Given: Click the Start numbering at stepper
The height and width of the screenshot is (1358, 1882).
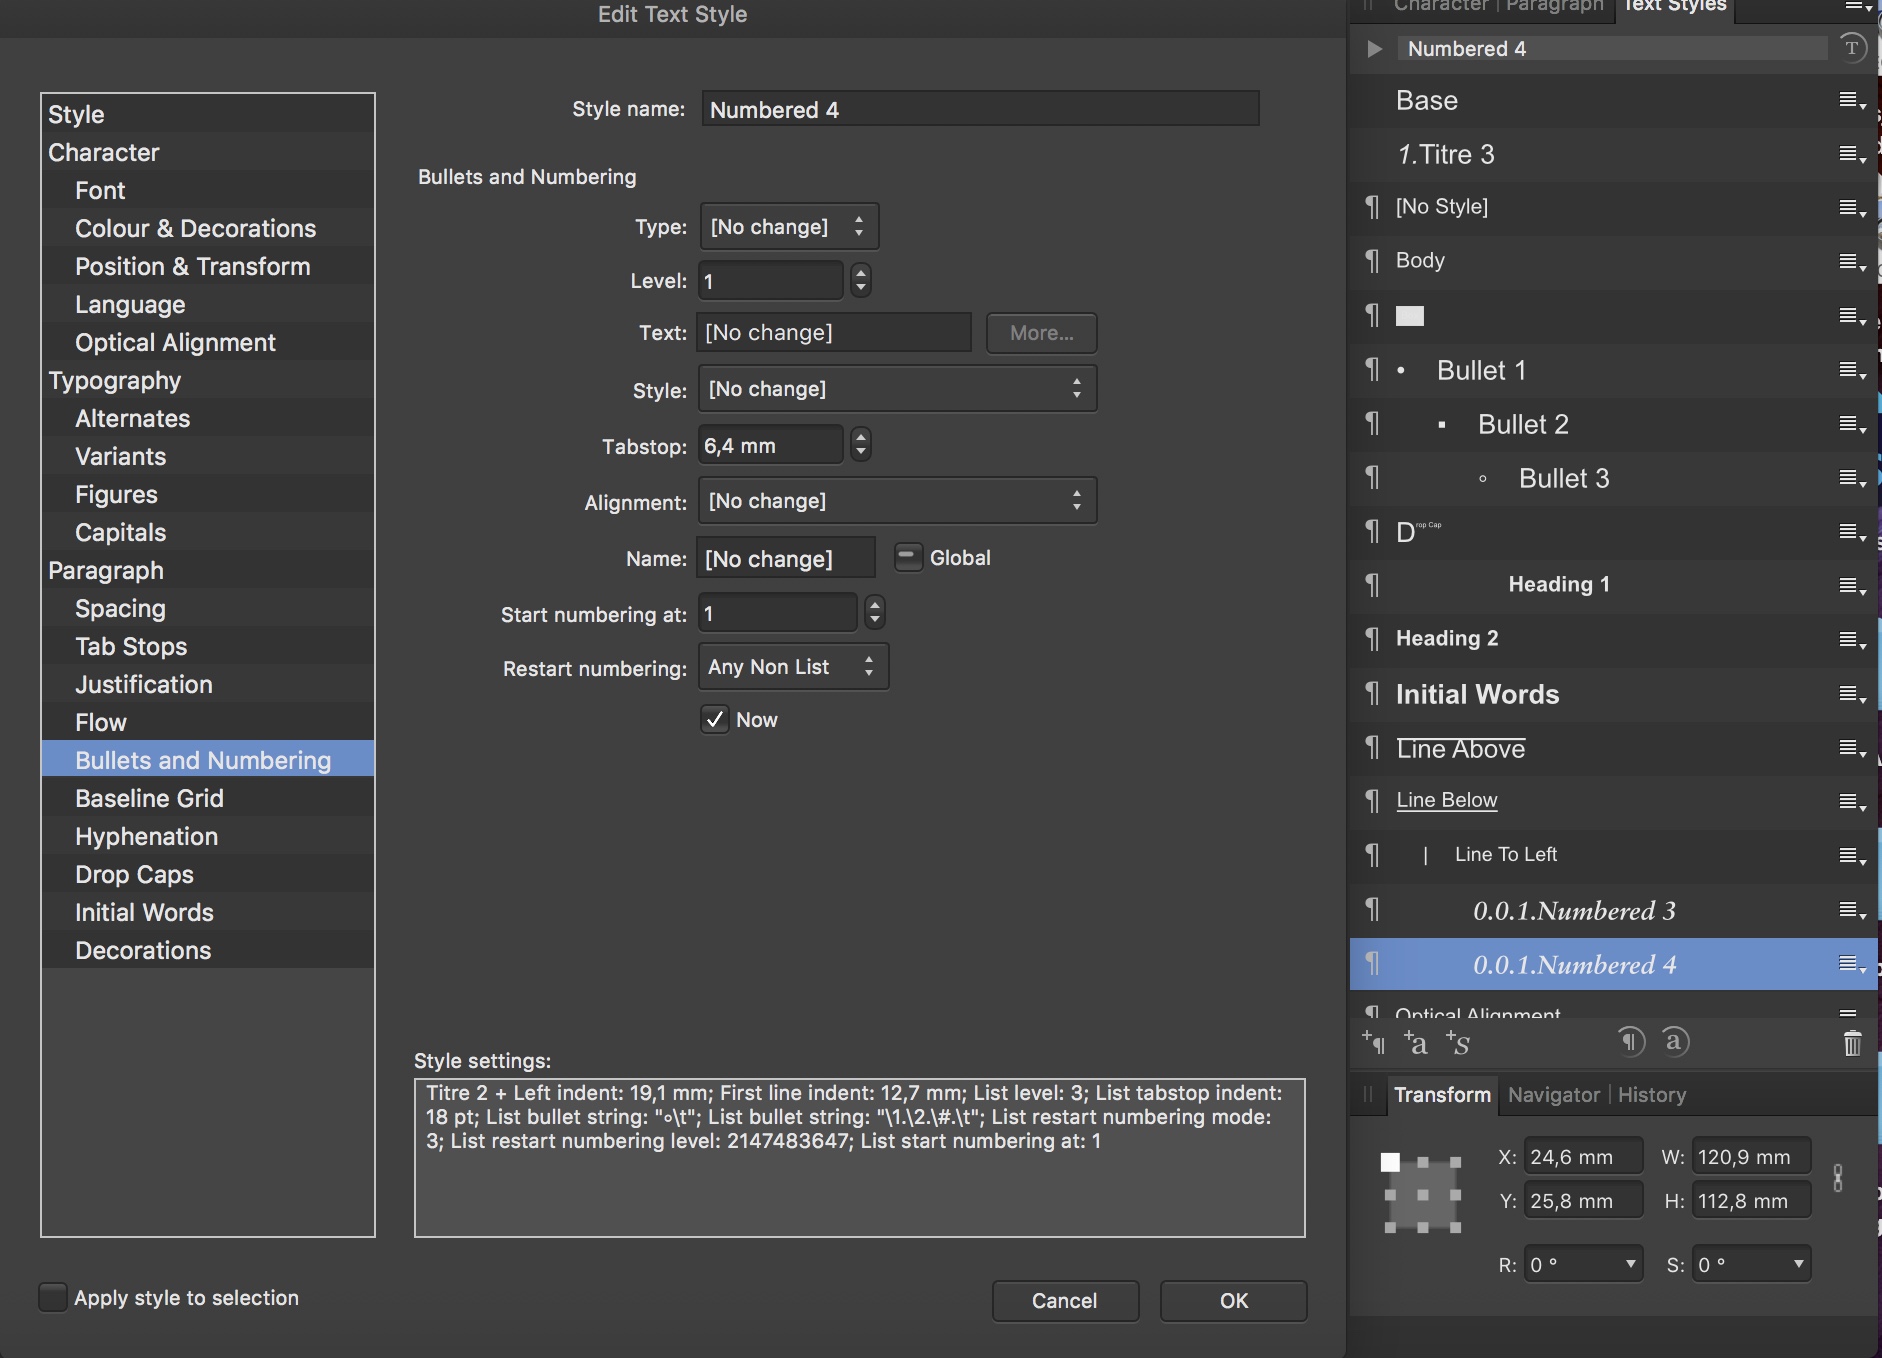Looking at the screenshot, I should [x=875, y=612].
